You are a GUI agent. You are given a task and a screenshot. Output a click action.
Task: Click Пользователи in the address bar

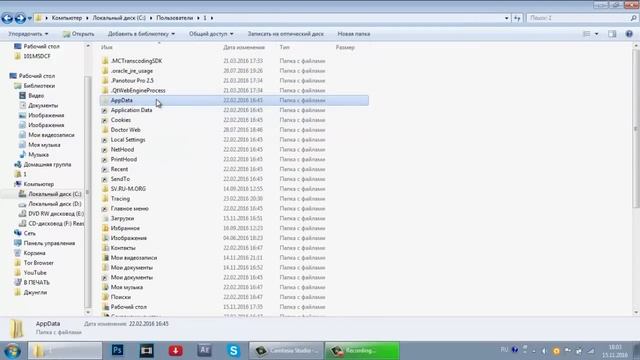pyautogui.click(x=174, y=18)
